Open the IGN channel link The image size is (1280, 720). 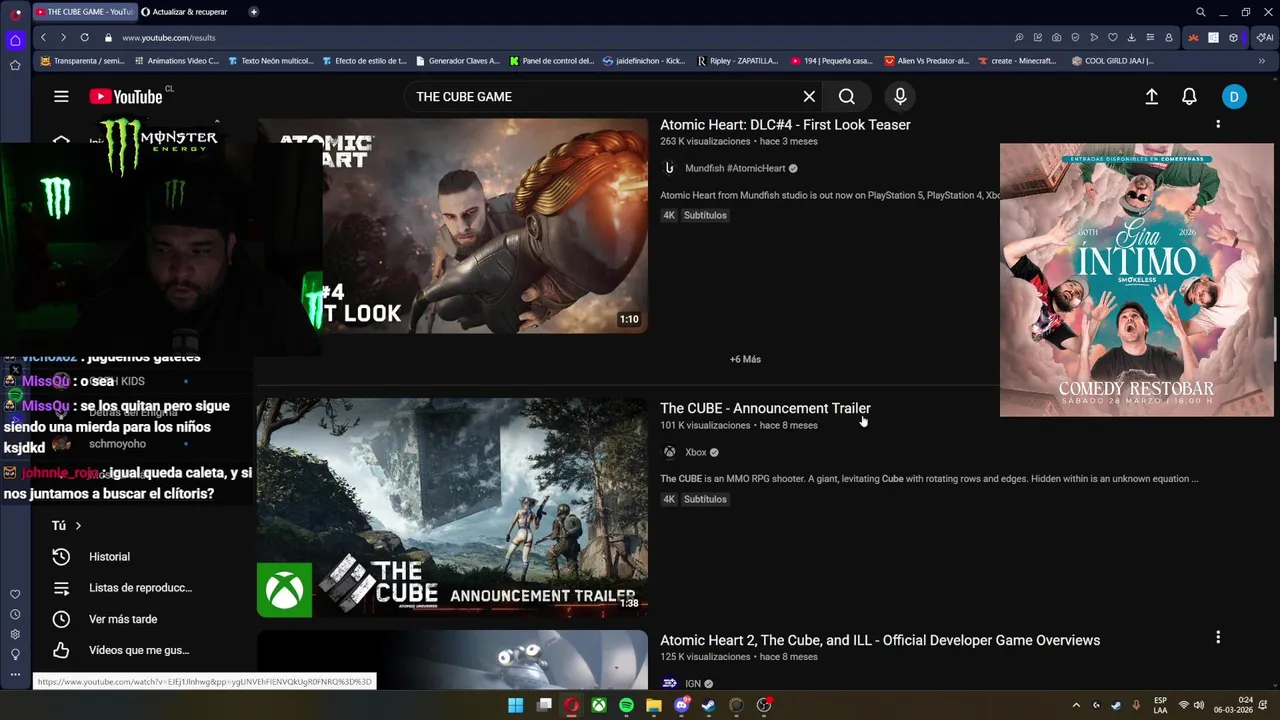pos(693,684)
